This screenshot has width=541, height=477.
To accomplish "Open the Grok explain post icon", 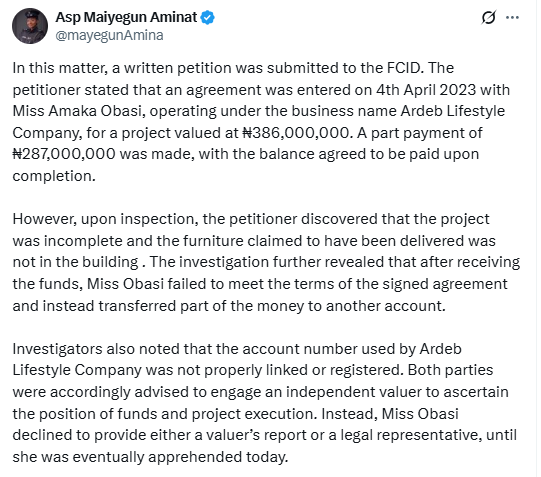I will coord(489,17).
